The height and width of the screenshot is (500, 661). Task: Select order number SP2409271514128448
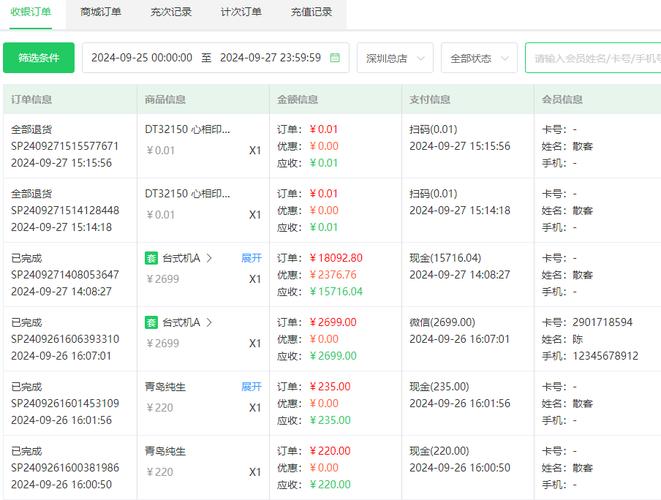65,210
